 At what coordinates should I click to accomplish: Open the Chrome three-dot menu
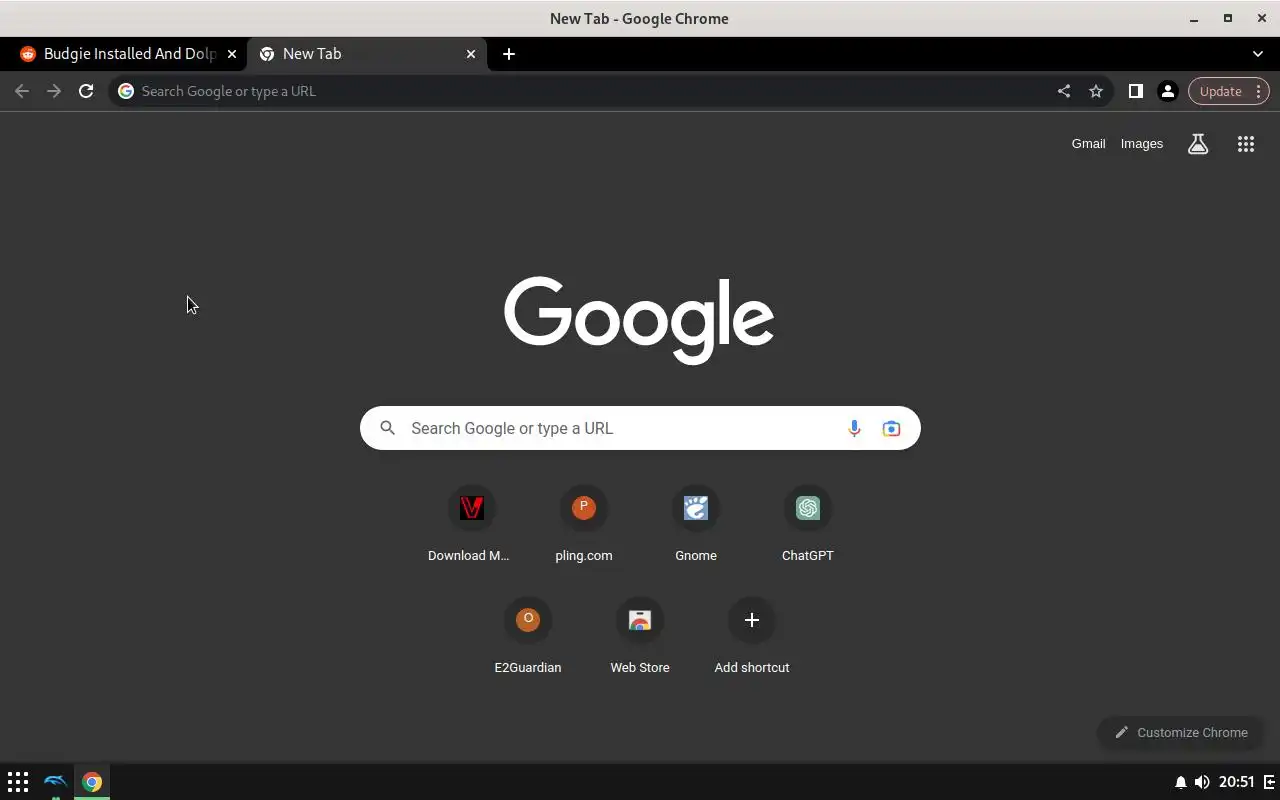coord(1258,91)
